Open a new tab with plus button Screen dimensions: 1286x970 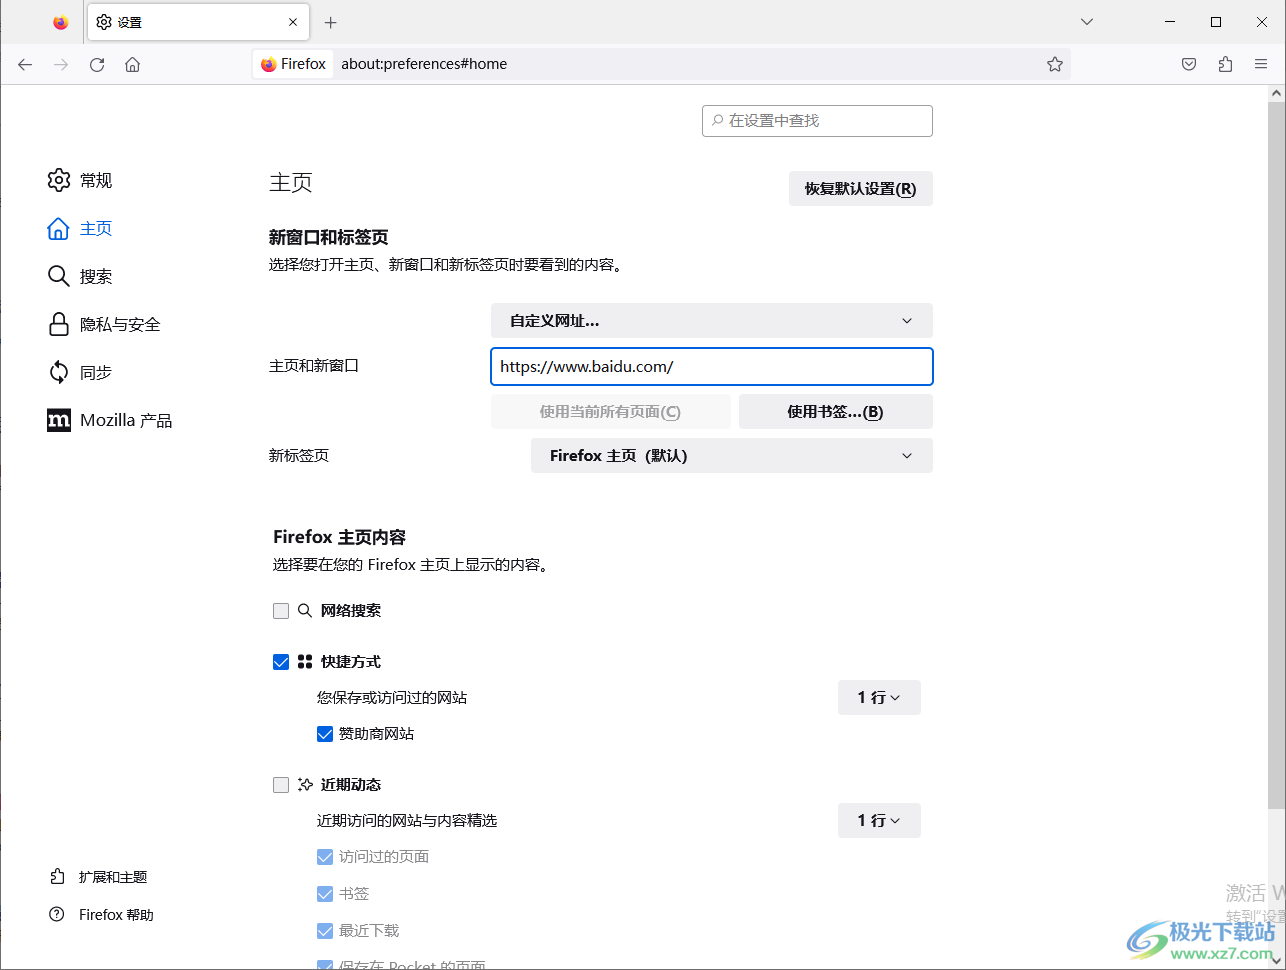coord(331,22)
